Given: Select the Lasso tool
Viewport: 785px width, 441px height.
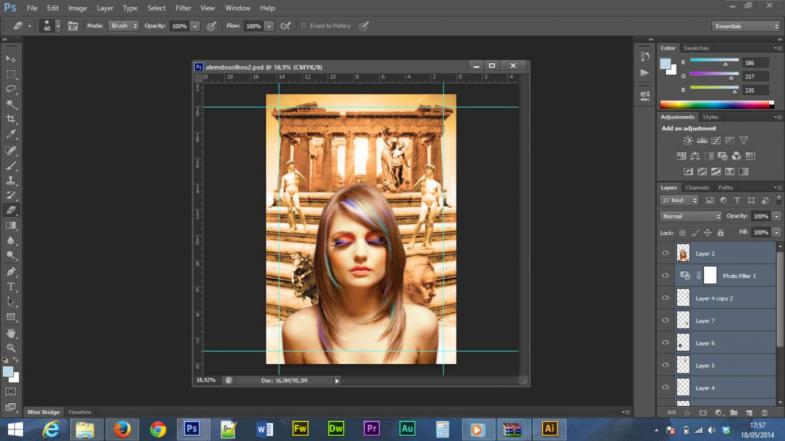Looking at the screenshot, I should [12, 89].
